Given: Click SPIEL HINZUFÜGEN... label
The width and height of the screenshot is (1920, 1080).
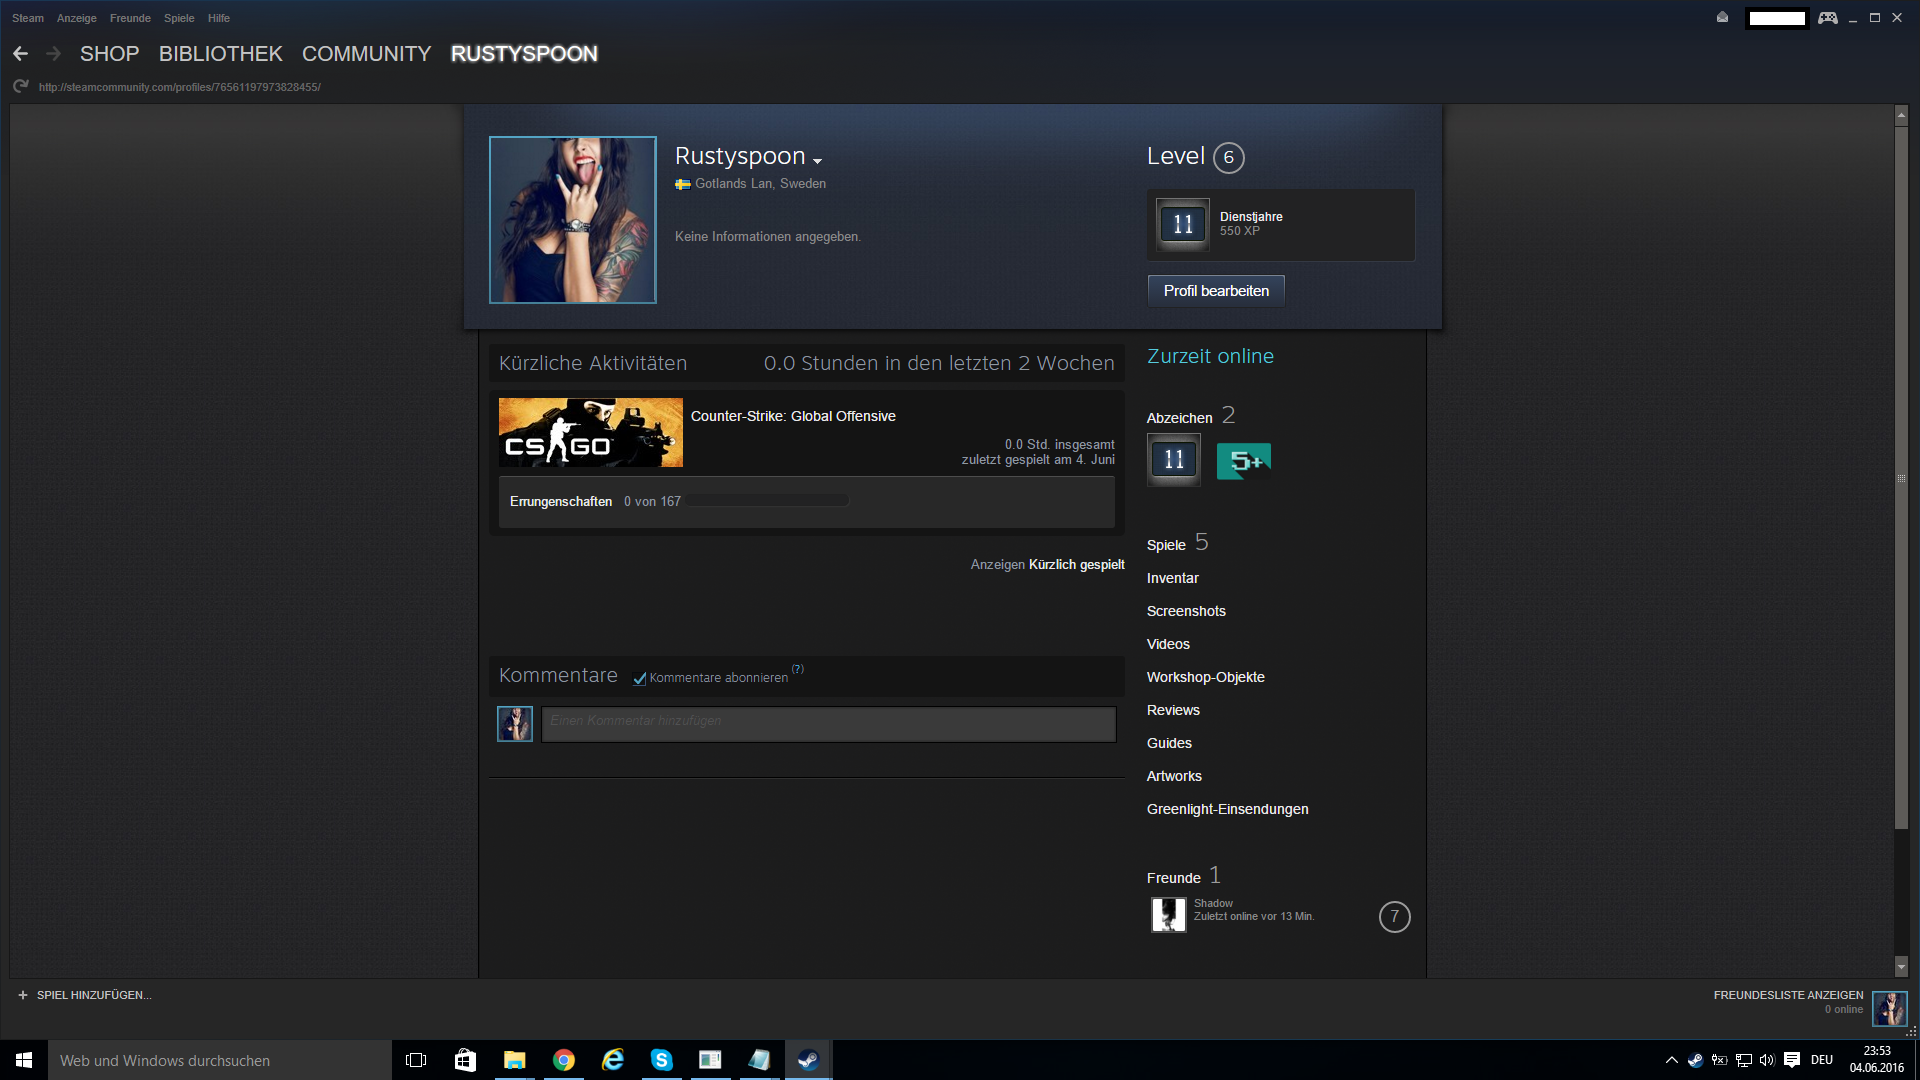Looking at the screenshot, I should pyautogui.click(x=94, y=995).
